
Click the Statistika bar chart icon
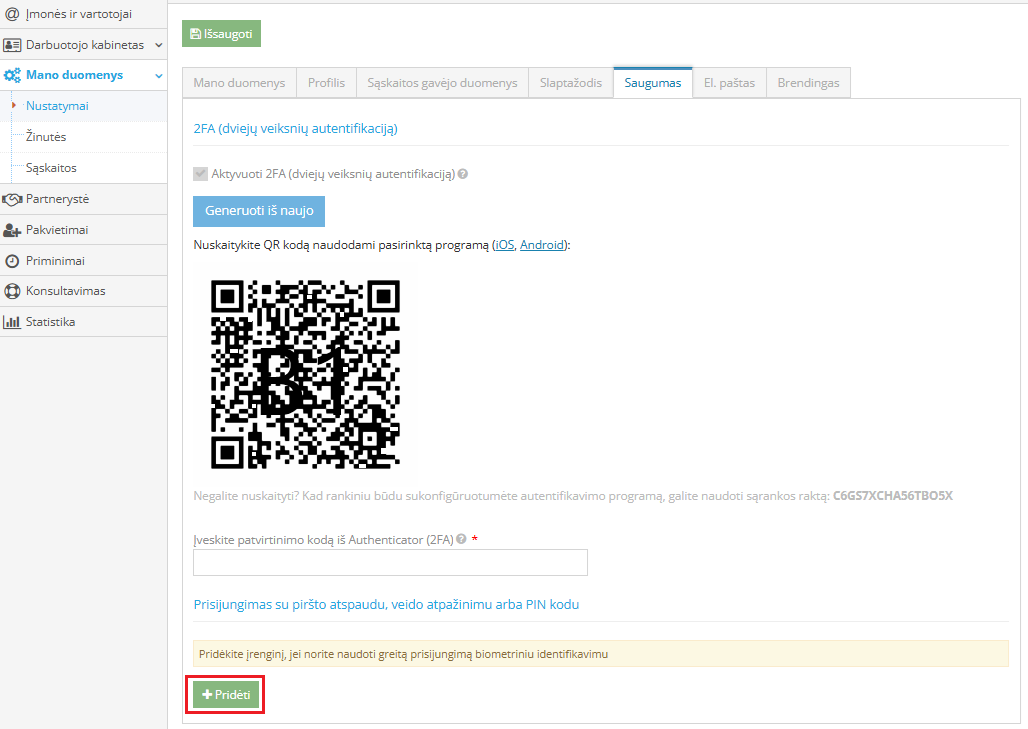pos(12,322)
